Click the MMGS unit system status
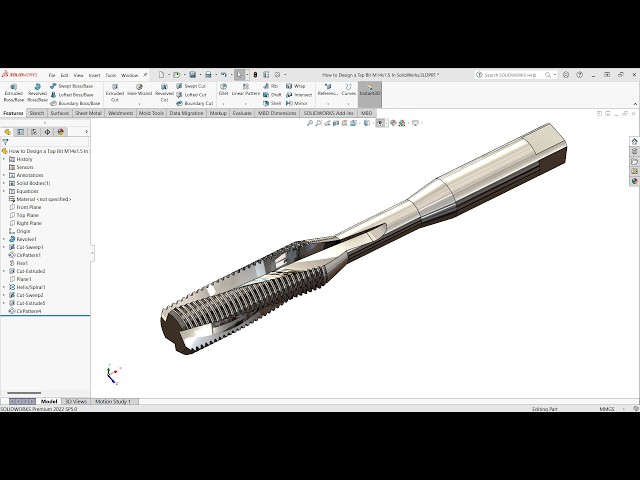 pos(607,409)
